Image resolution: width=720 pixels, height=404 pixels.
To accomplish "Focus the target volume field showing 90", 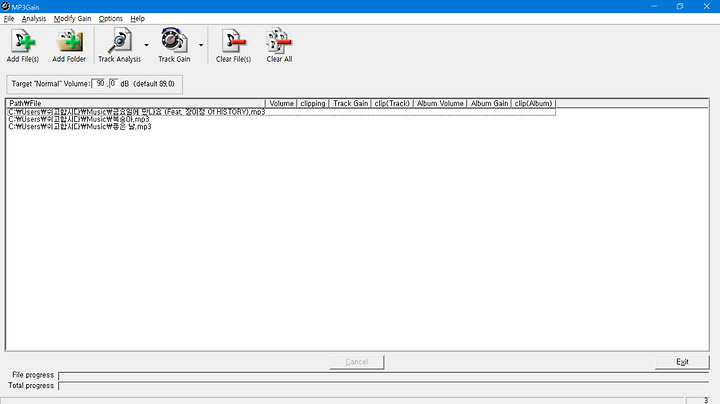I will point(99,84).
